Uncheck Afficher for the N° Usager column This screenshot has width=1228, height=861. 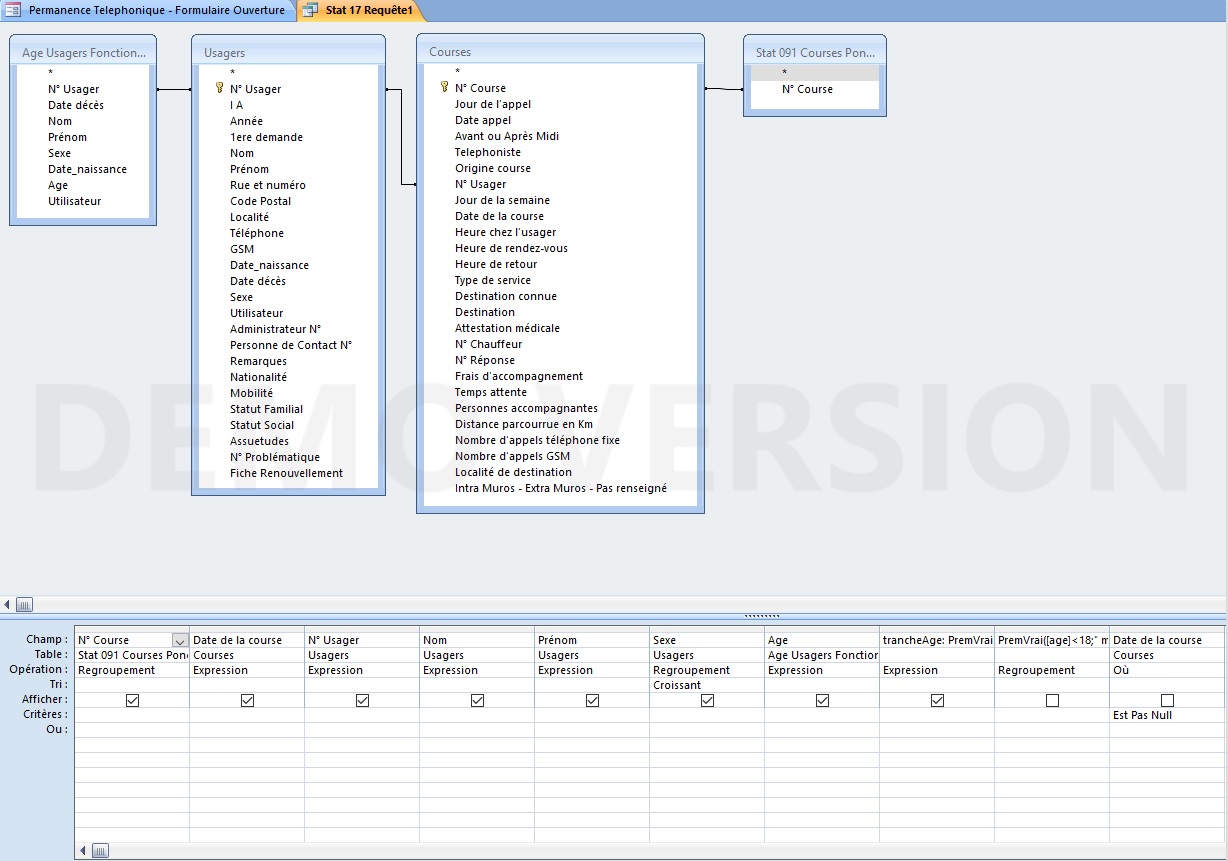(x=362, y=701)
